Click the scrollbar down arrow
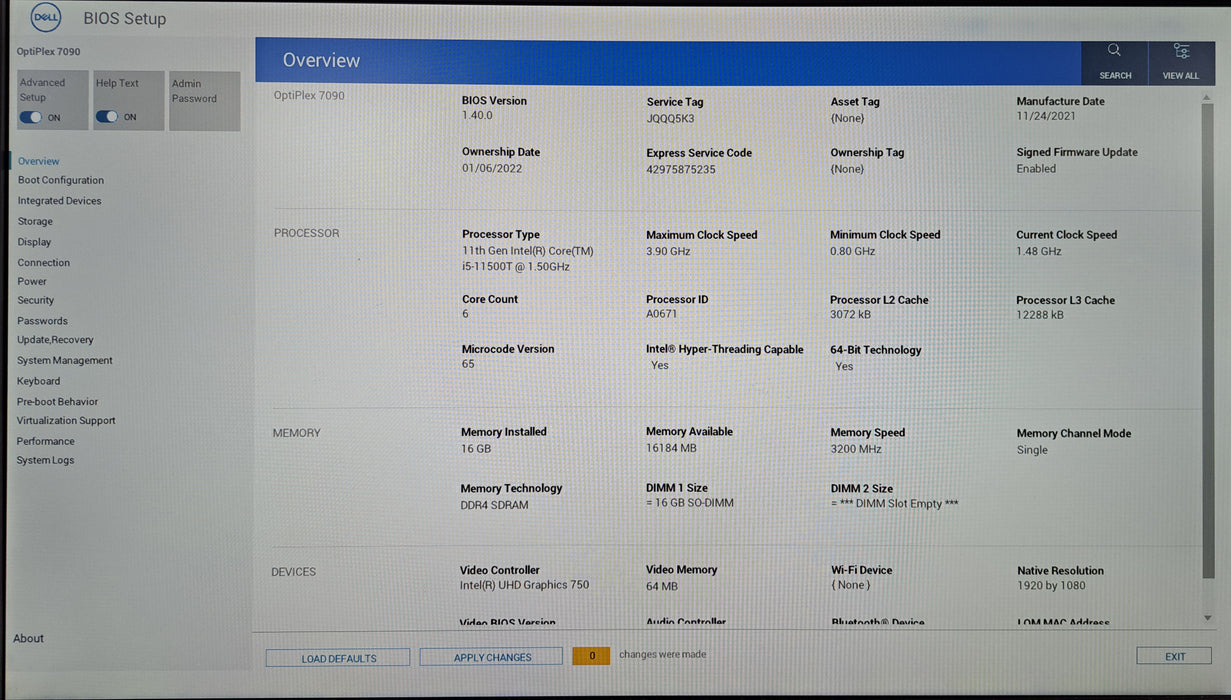The image size is (1231, 700). 1208,618
